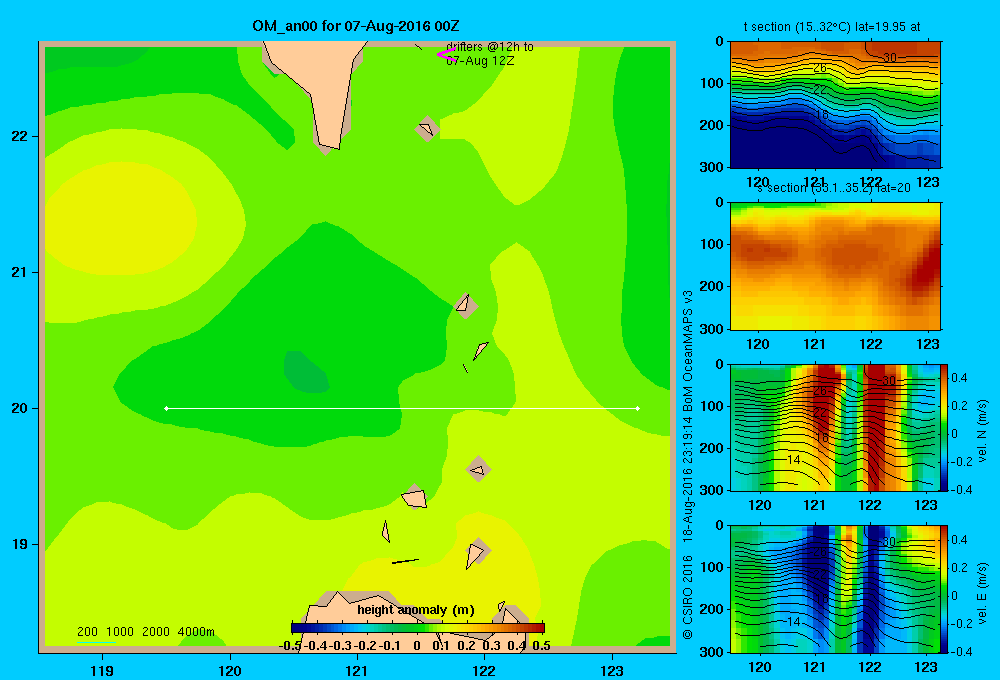Click the map title 'OM_an00 for 07-Aug-2016 00Z'

pyautogui.click(x=356, y=26)
